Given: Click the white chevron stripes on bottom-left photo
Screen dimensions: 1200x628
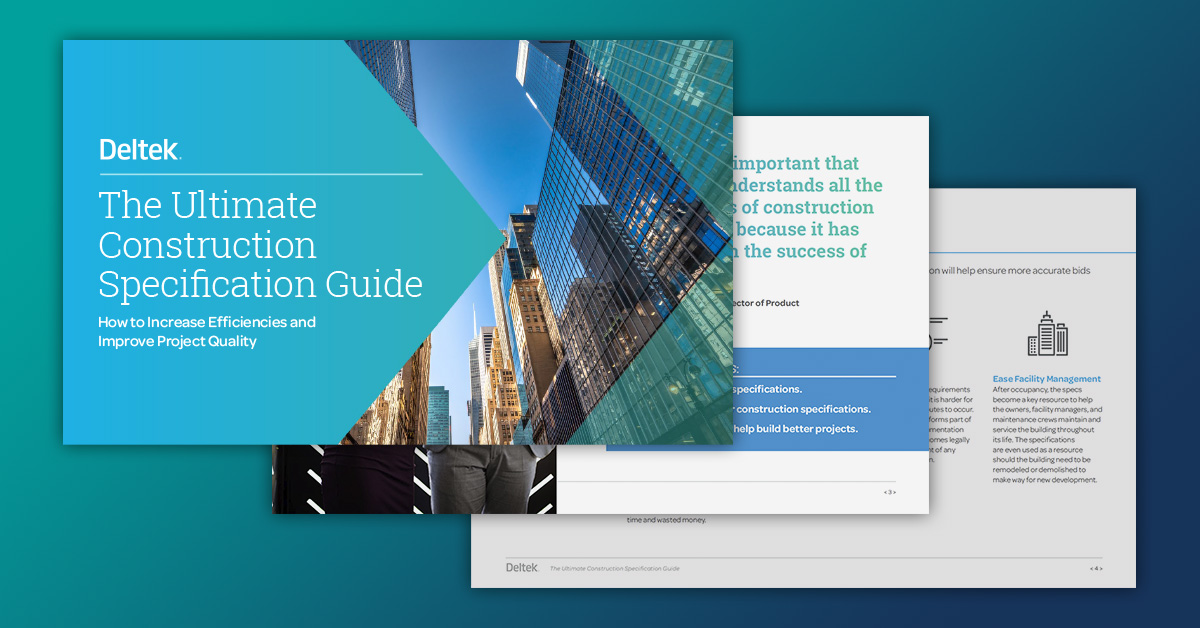Looking at the screenshot, I should coord(312,480).
